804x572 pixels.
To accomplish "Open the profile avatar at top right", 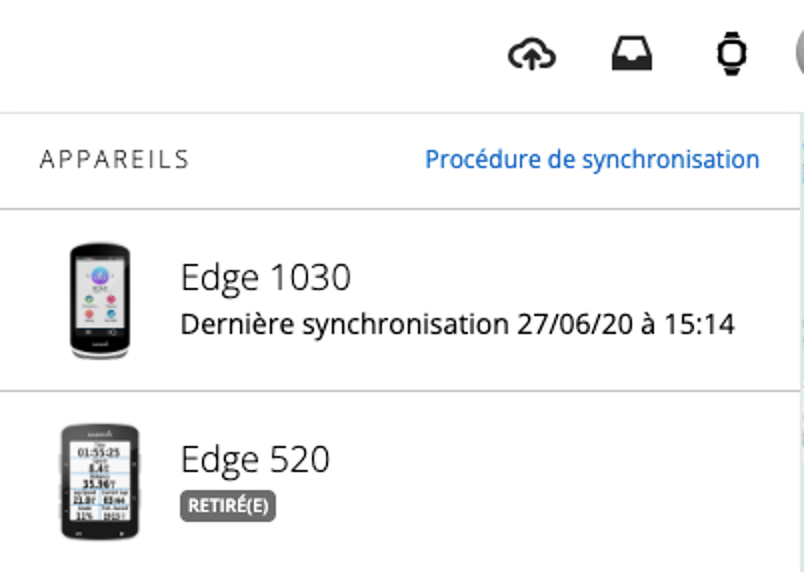I will pyautogui.click(x=799, y=52).
